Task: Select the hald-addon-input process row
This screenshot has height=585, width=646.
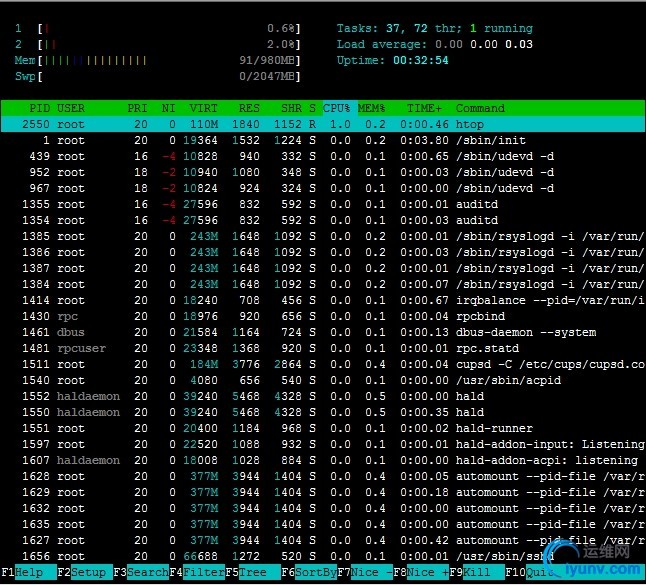Action: [x=323, y=445]
